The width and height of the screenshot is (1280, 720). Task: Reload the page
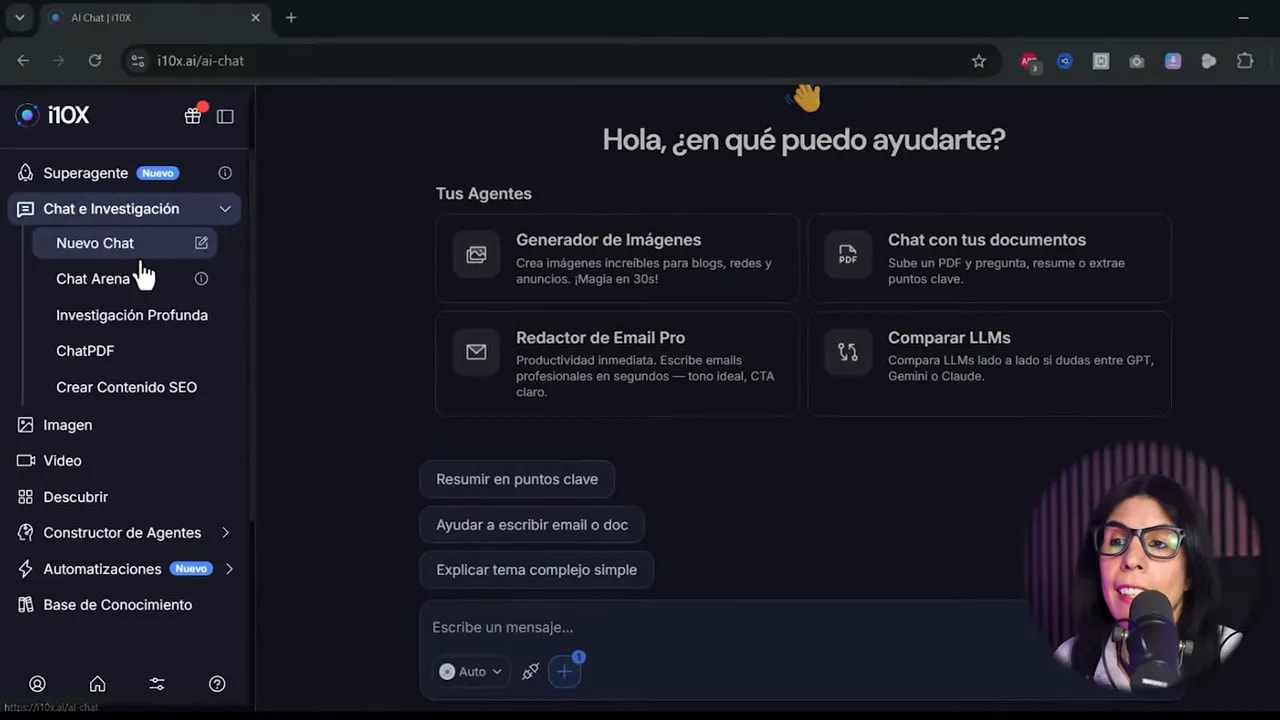(x=95, y=61)
